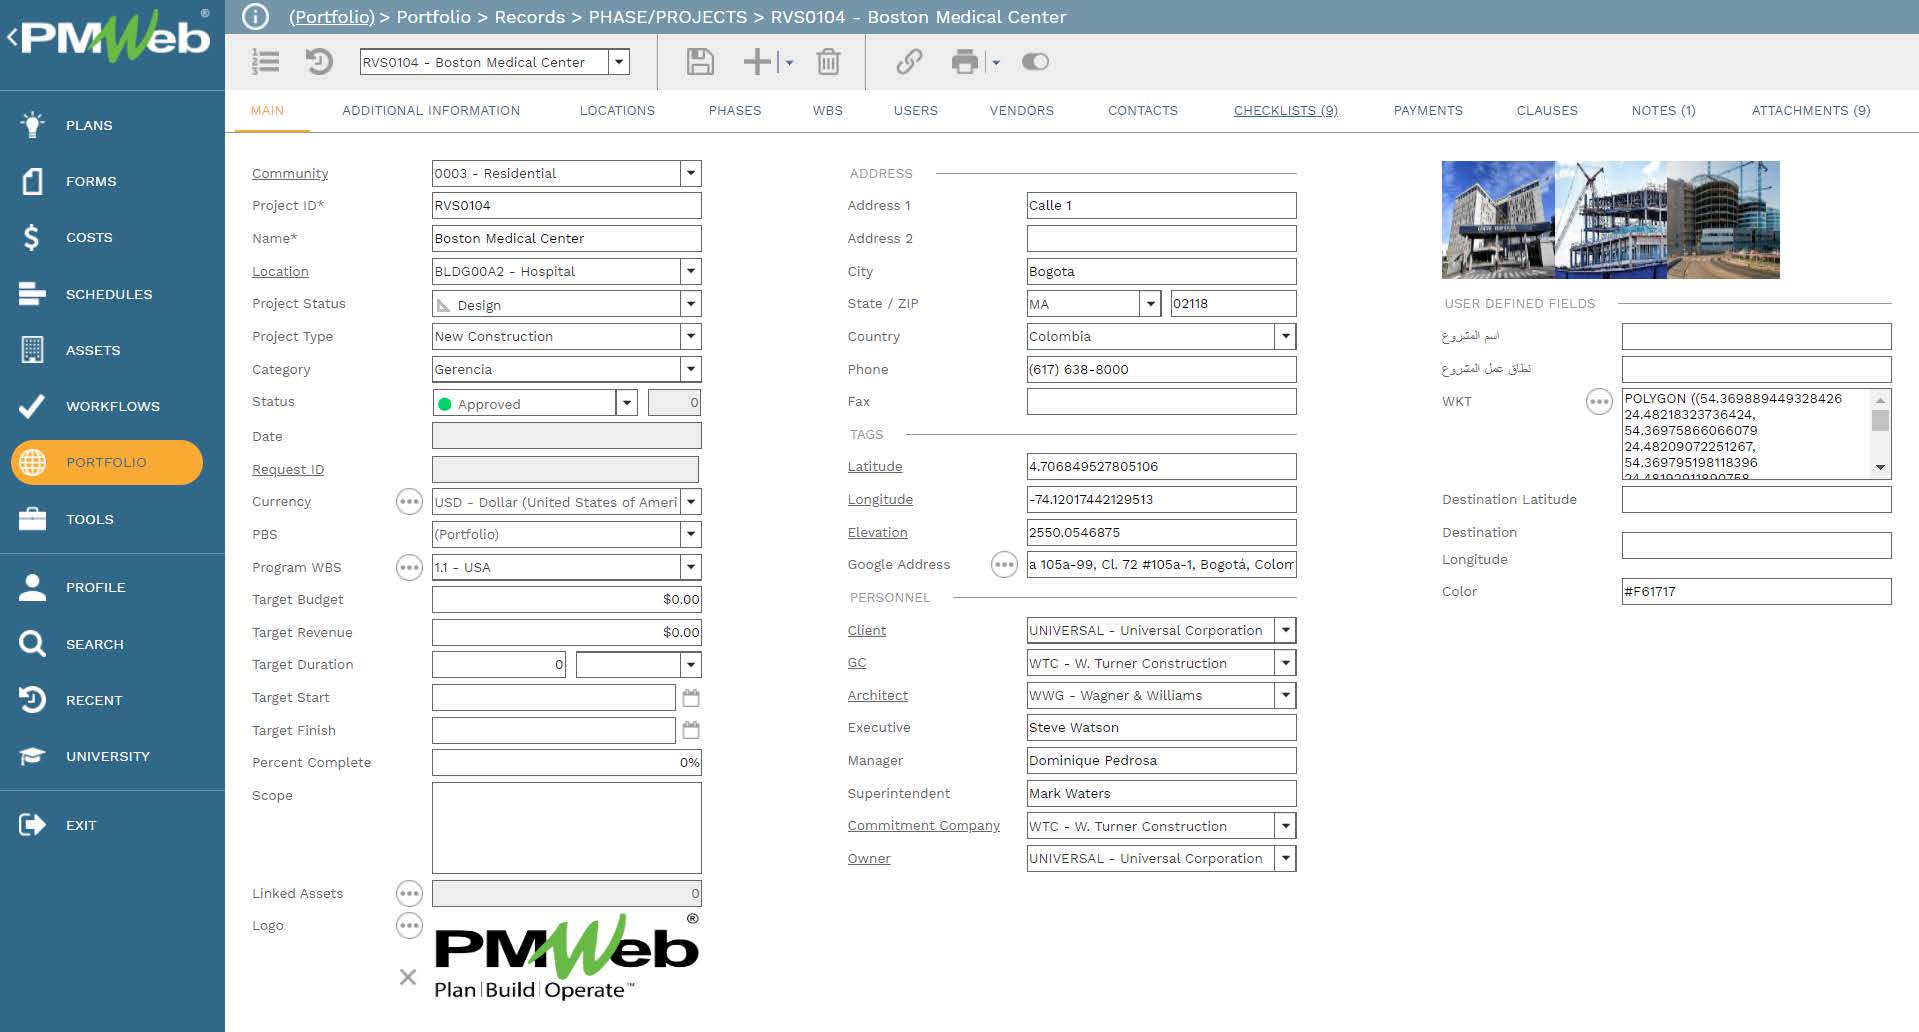Open Checklists (9) tab
The image size is (1919, 1032).
point(1285,110)
